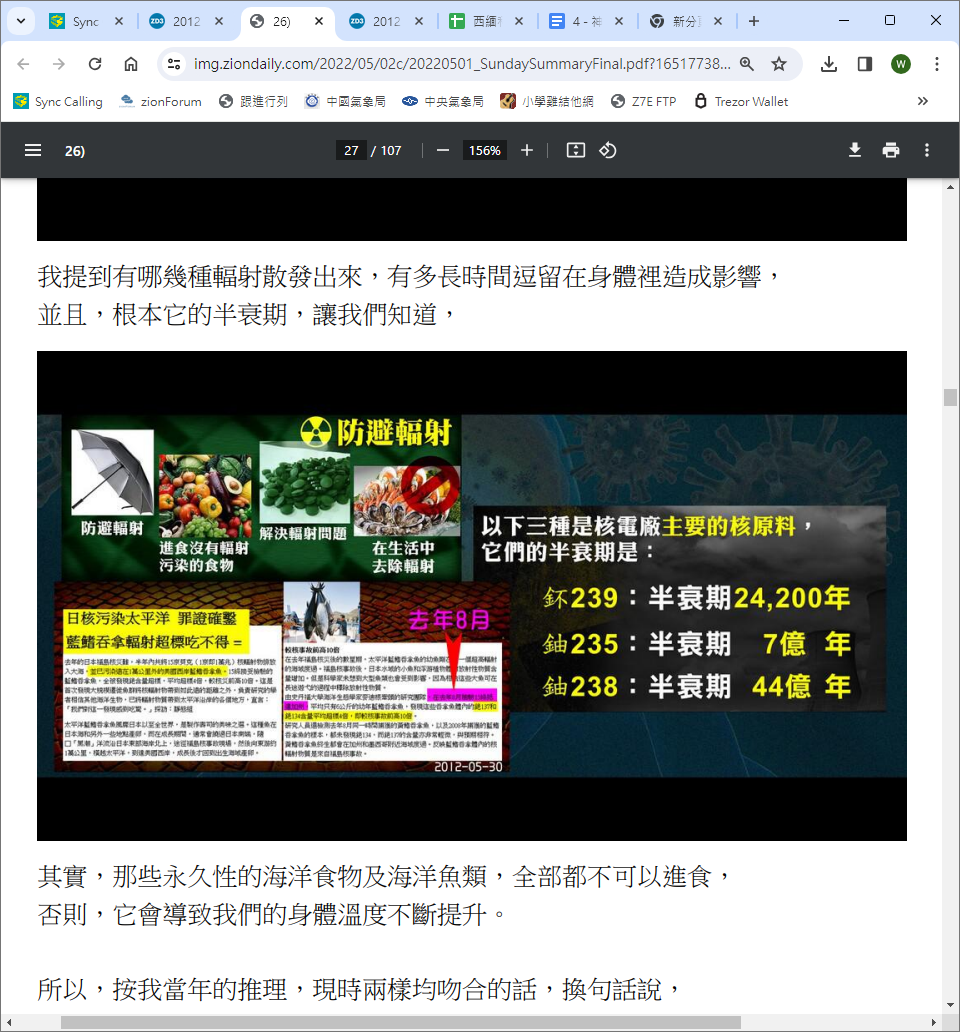Open PDF viewer more actions menu
The width and height of the screenshot is (960, 1032).
coord(927,151)
